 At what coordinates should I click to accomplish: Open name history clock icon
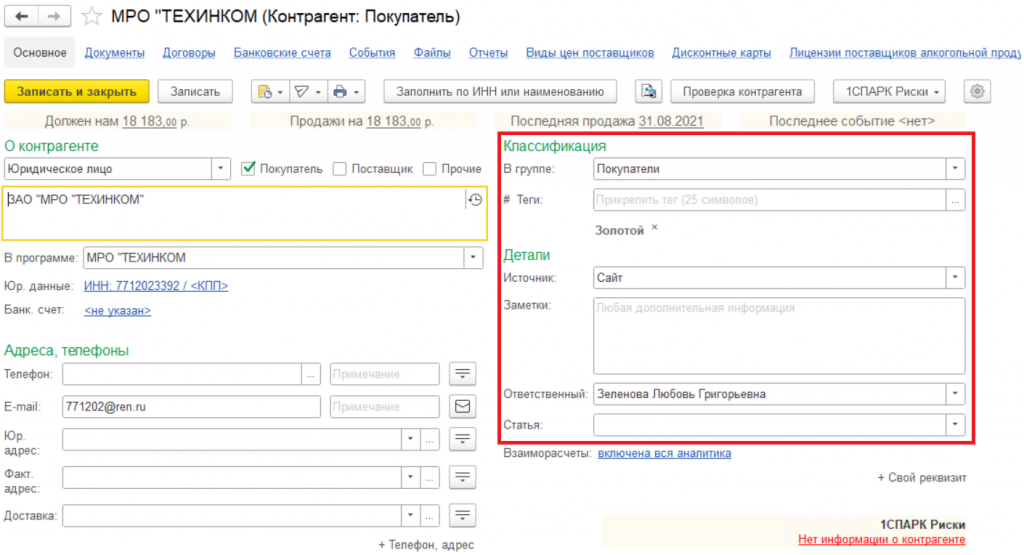pos(475,200)
